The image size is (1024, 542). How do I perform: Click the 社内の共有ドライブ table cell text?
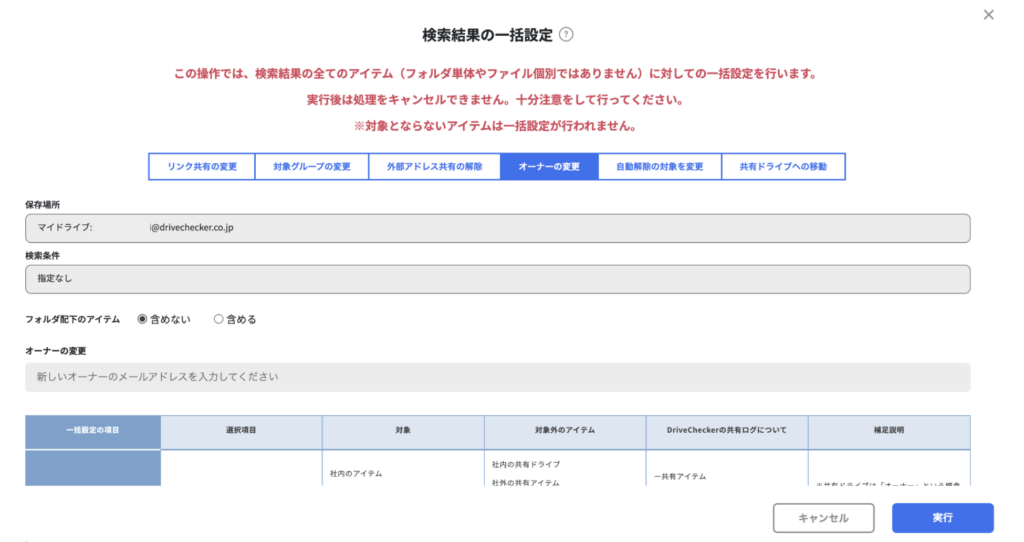click(526, 464)
